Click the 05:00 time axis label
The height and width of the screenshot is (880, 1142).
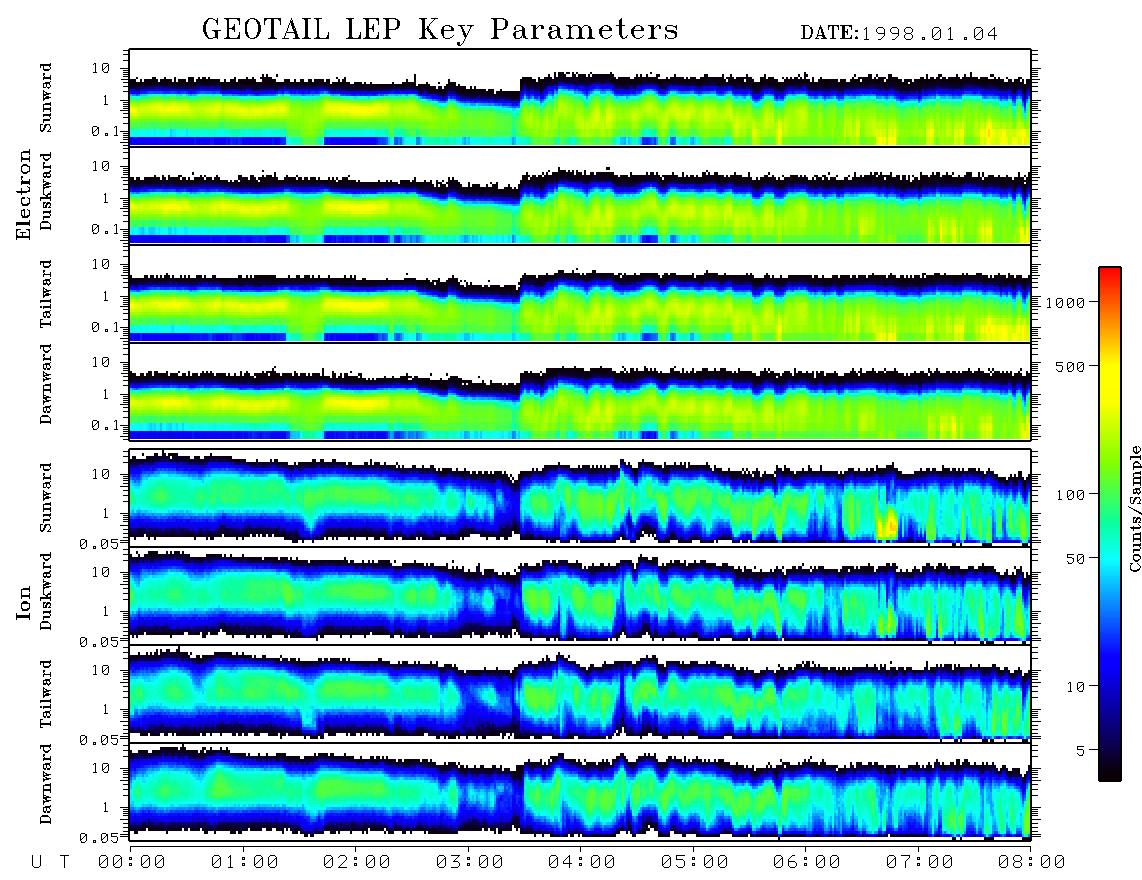click(695, 862)
